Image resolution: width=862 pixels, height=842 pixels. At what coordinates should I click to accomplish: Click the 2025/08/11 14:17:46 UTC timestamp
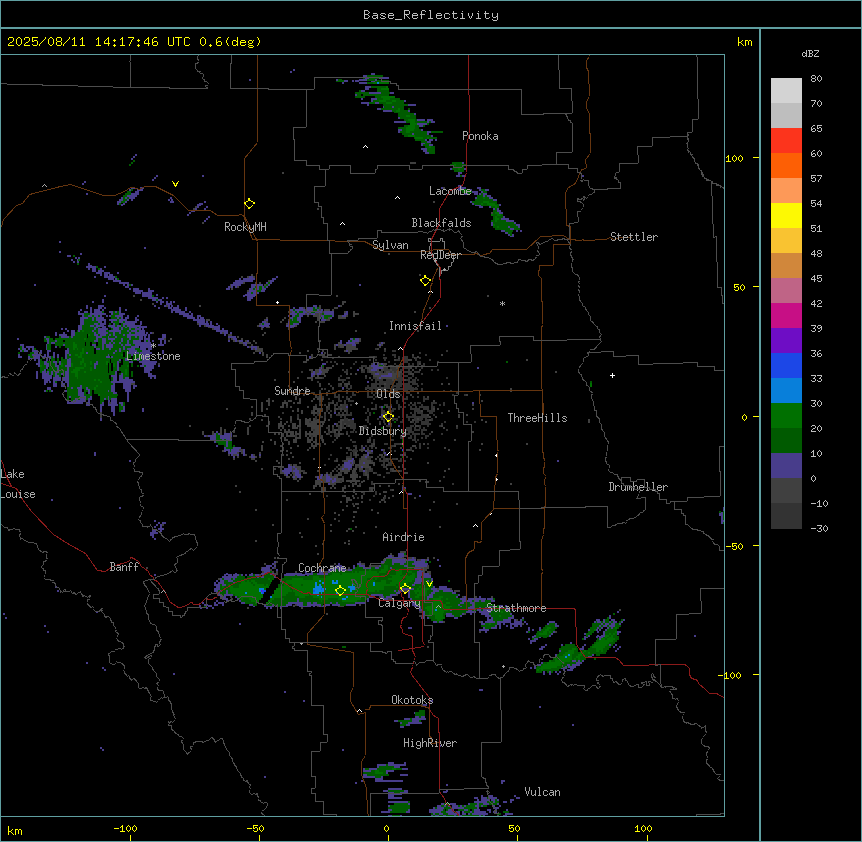click(98, 42)
